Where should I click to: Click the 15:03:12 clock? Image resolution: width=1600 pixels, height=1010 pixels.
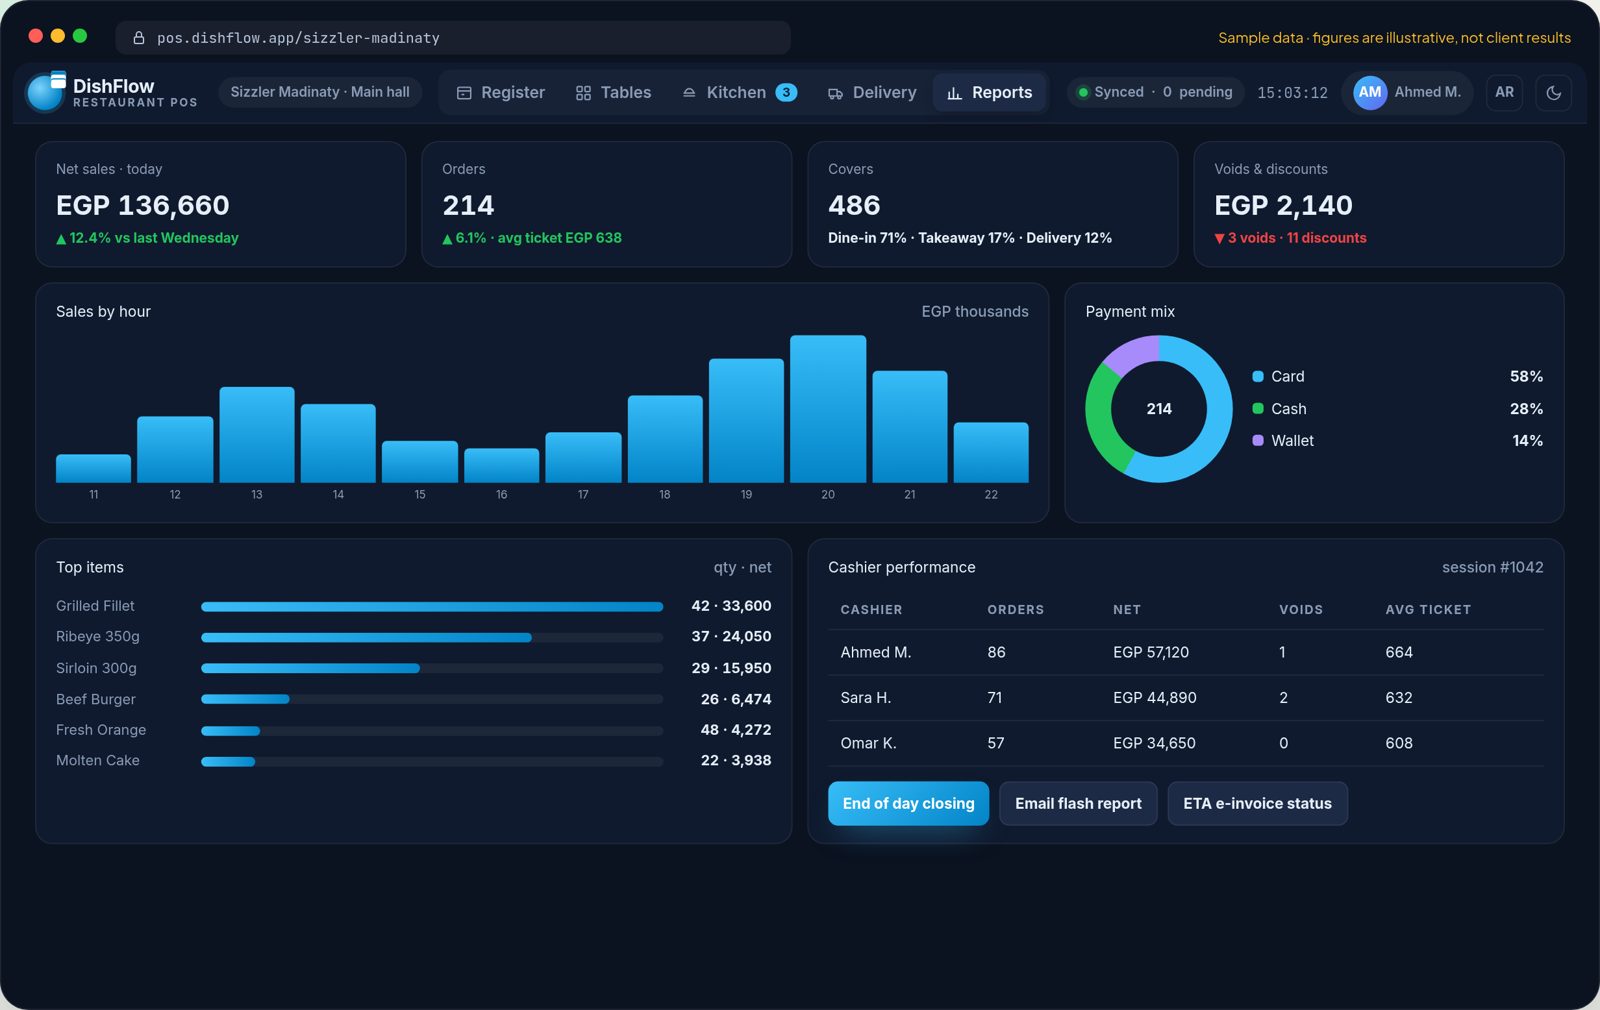(1292, 93)
